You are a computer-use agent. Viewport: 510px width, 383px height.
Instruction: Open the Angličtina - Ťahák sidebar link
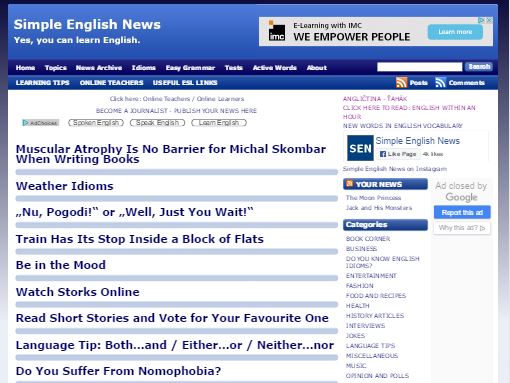[375, 99]
